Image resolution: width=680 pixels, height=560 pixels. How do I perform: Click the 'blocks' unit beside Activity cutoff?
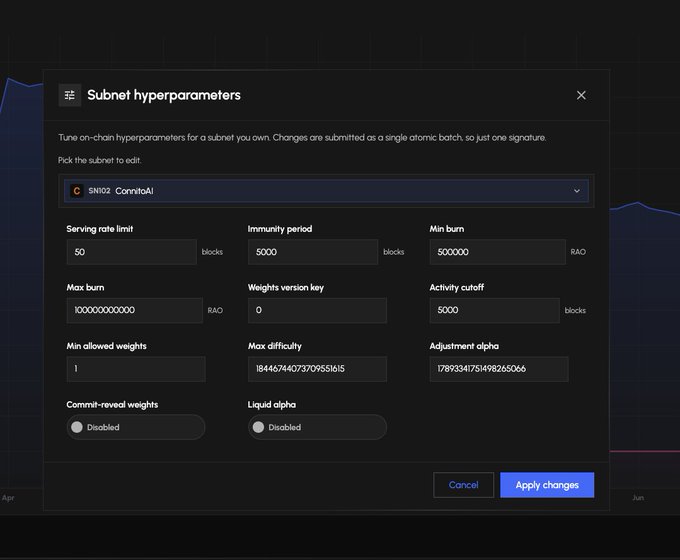click(575, 310)
